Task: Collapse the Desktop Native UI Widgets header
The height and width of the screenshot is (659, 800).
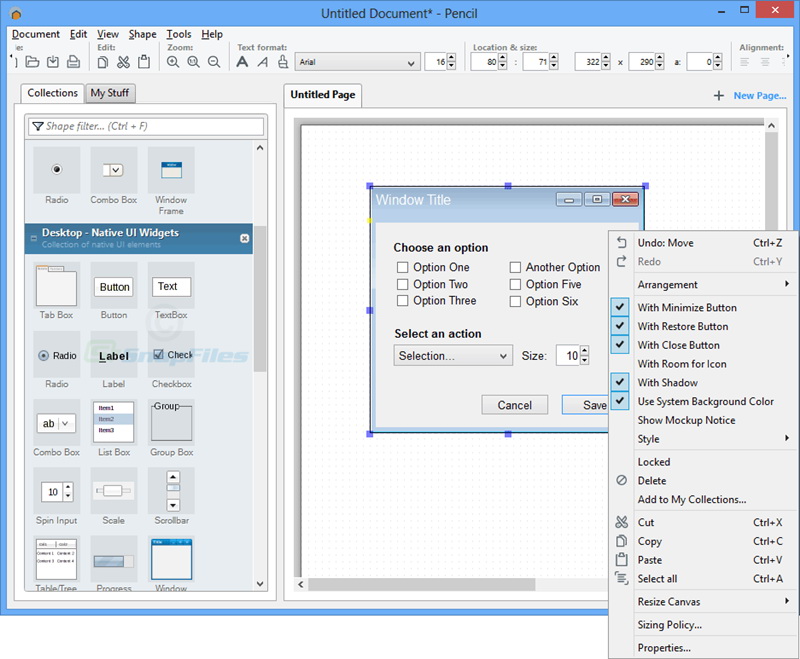Action: coord(34,238)
